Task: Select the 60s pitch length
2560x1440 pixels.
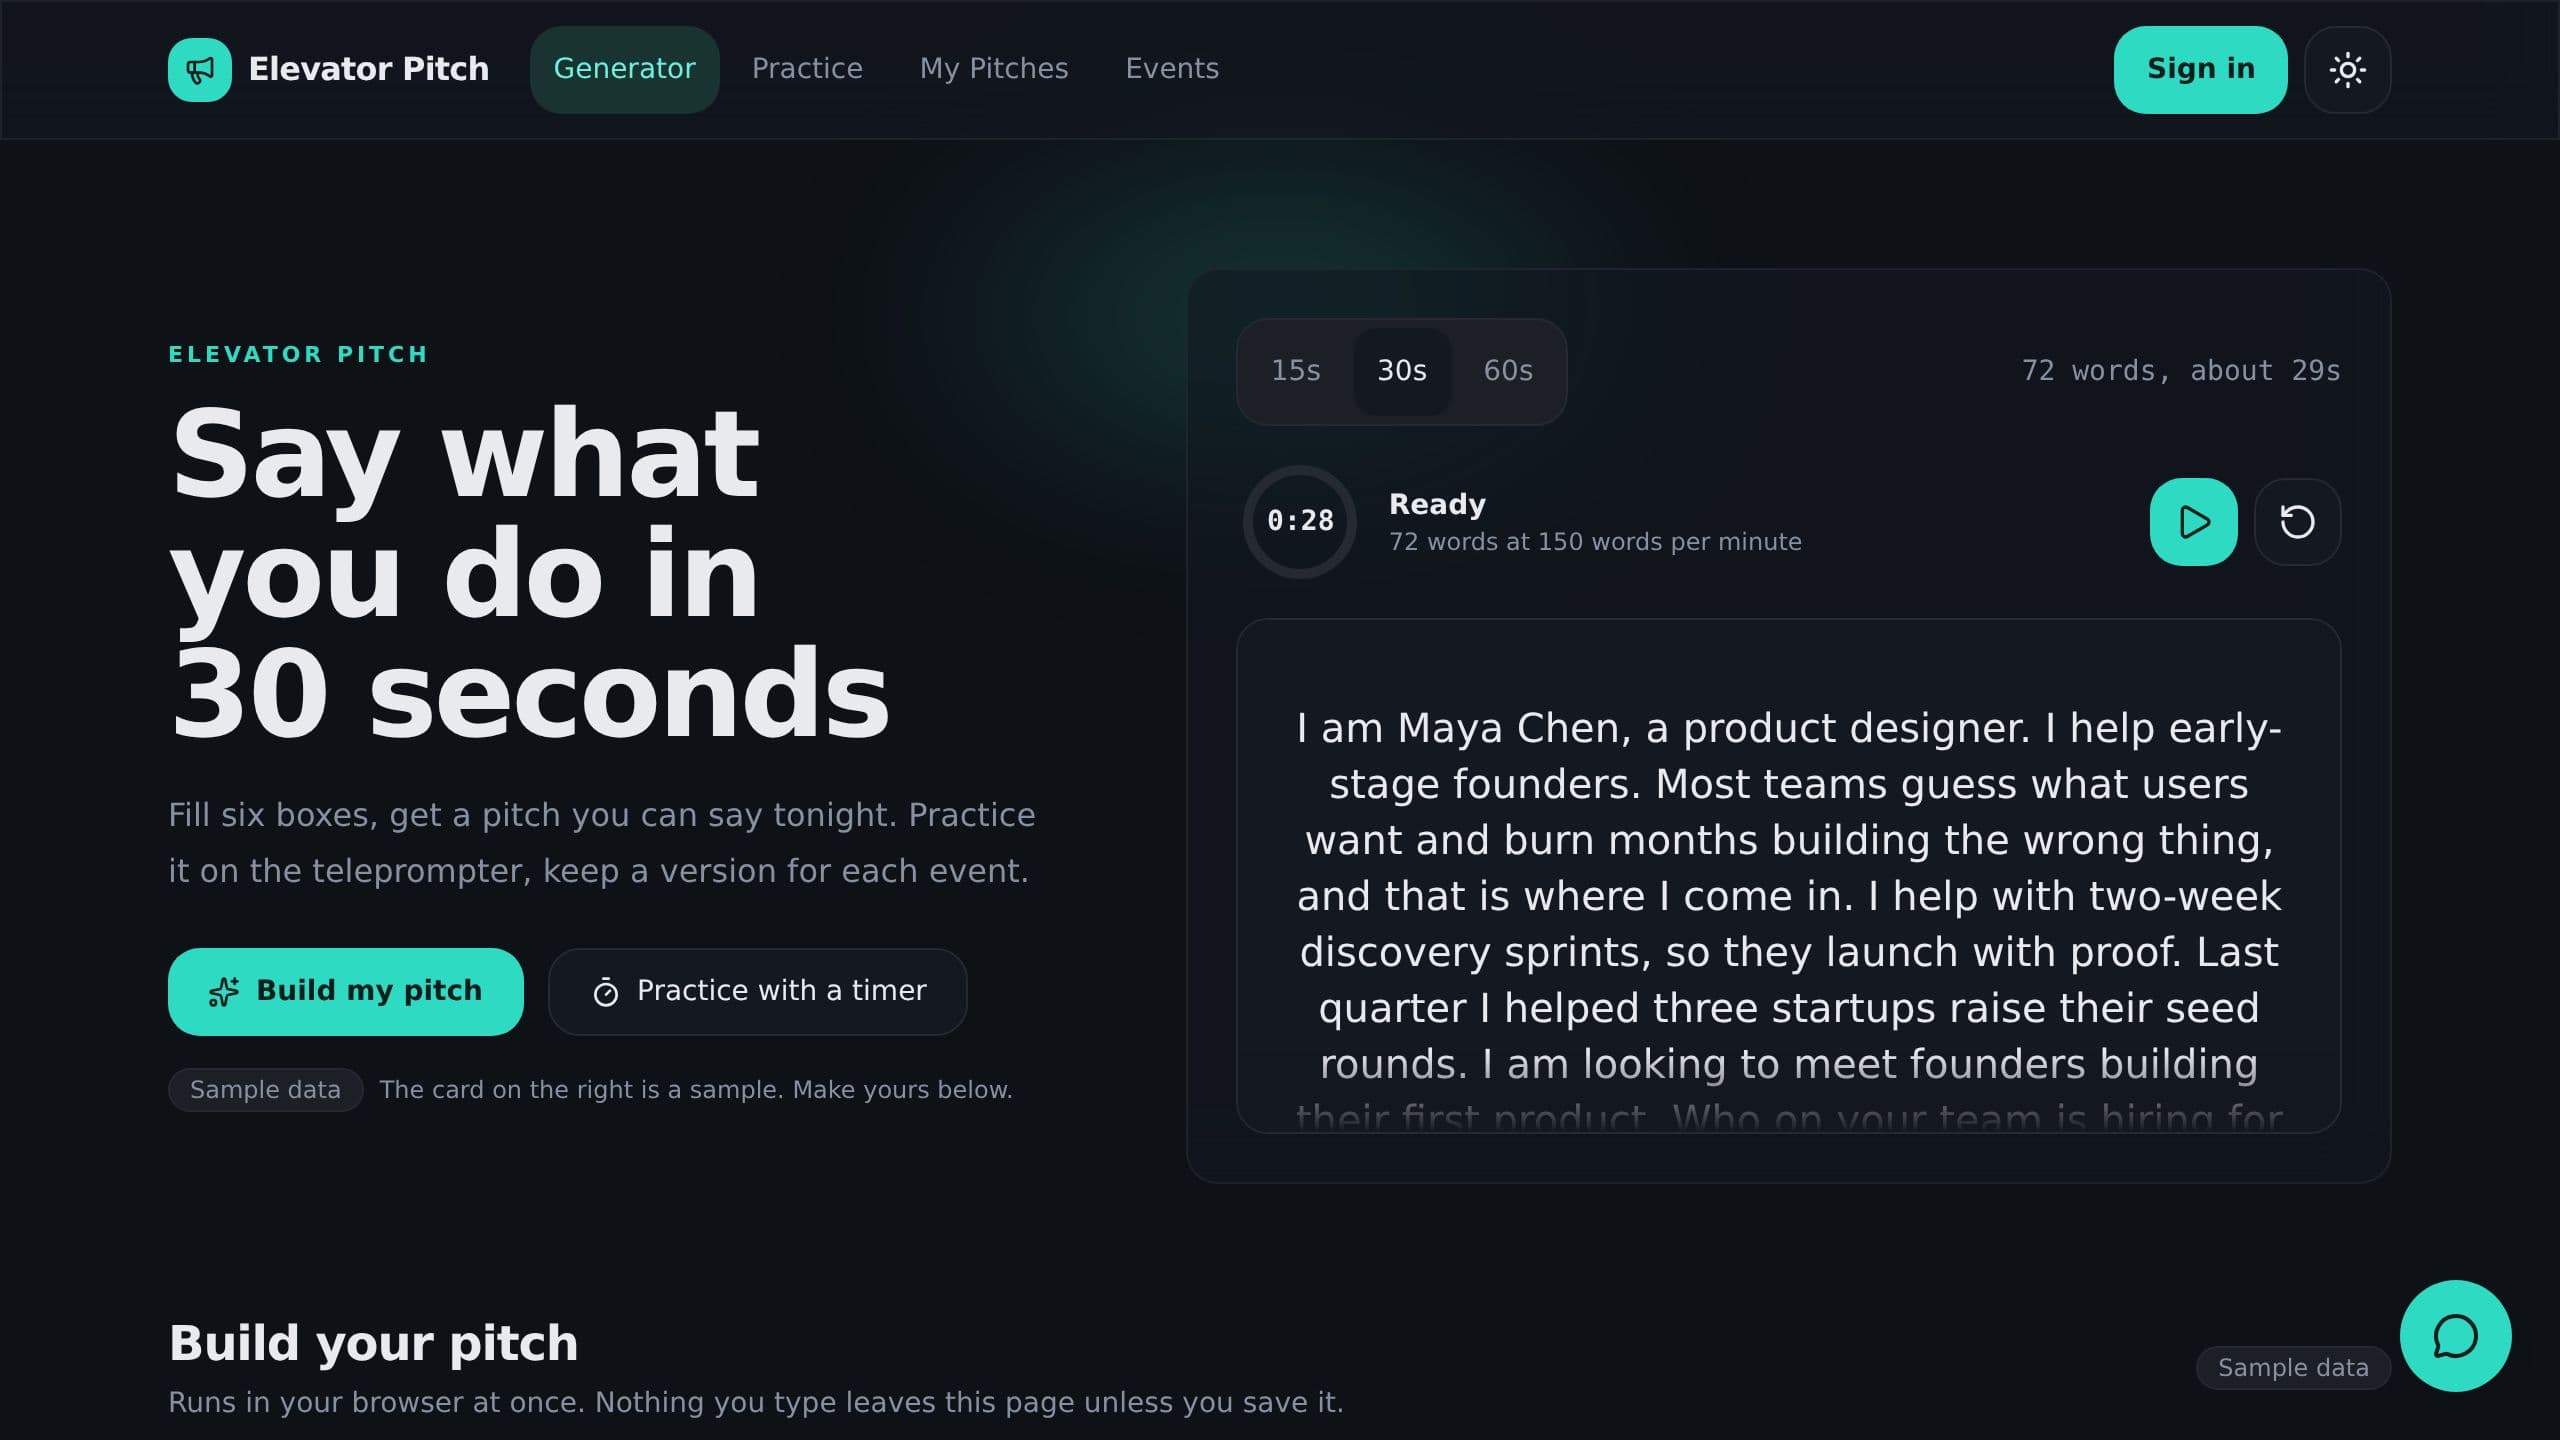Action: pos(1508,371)
